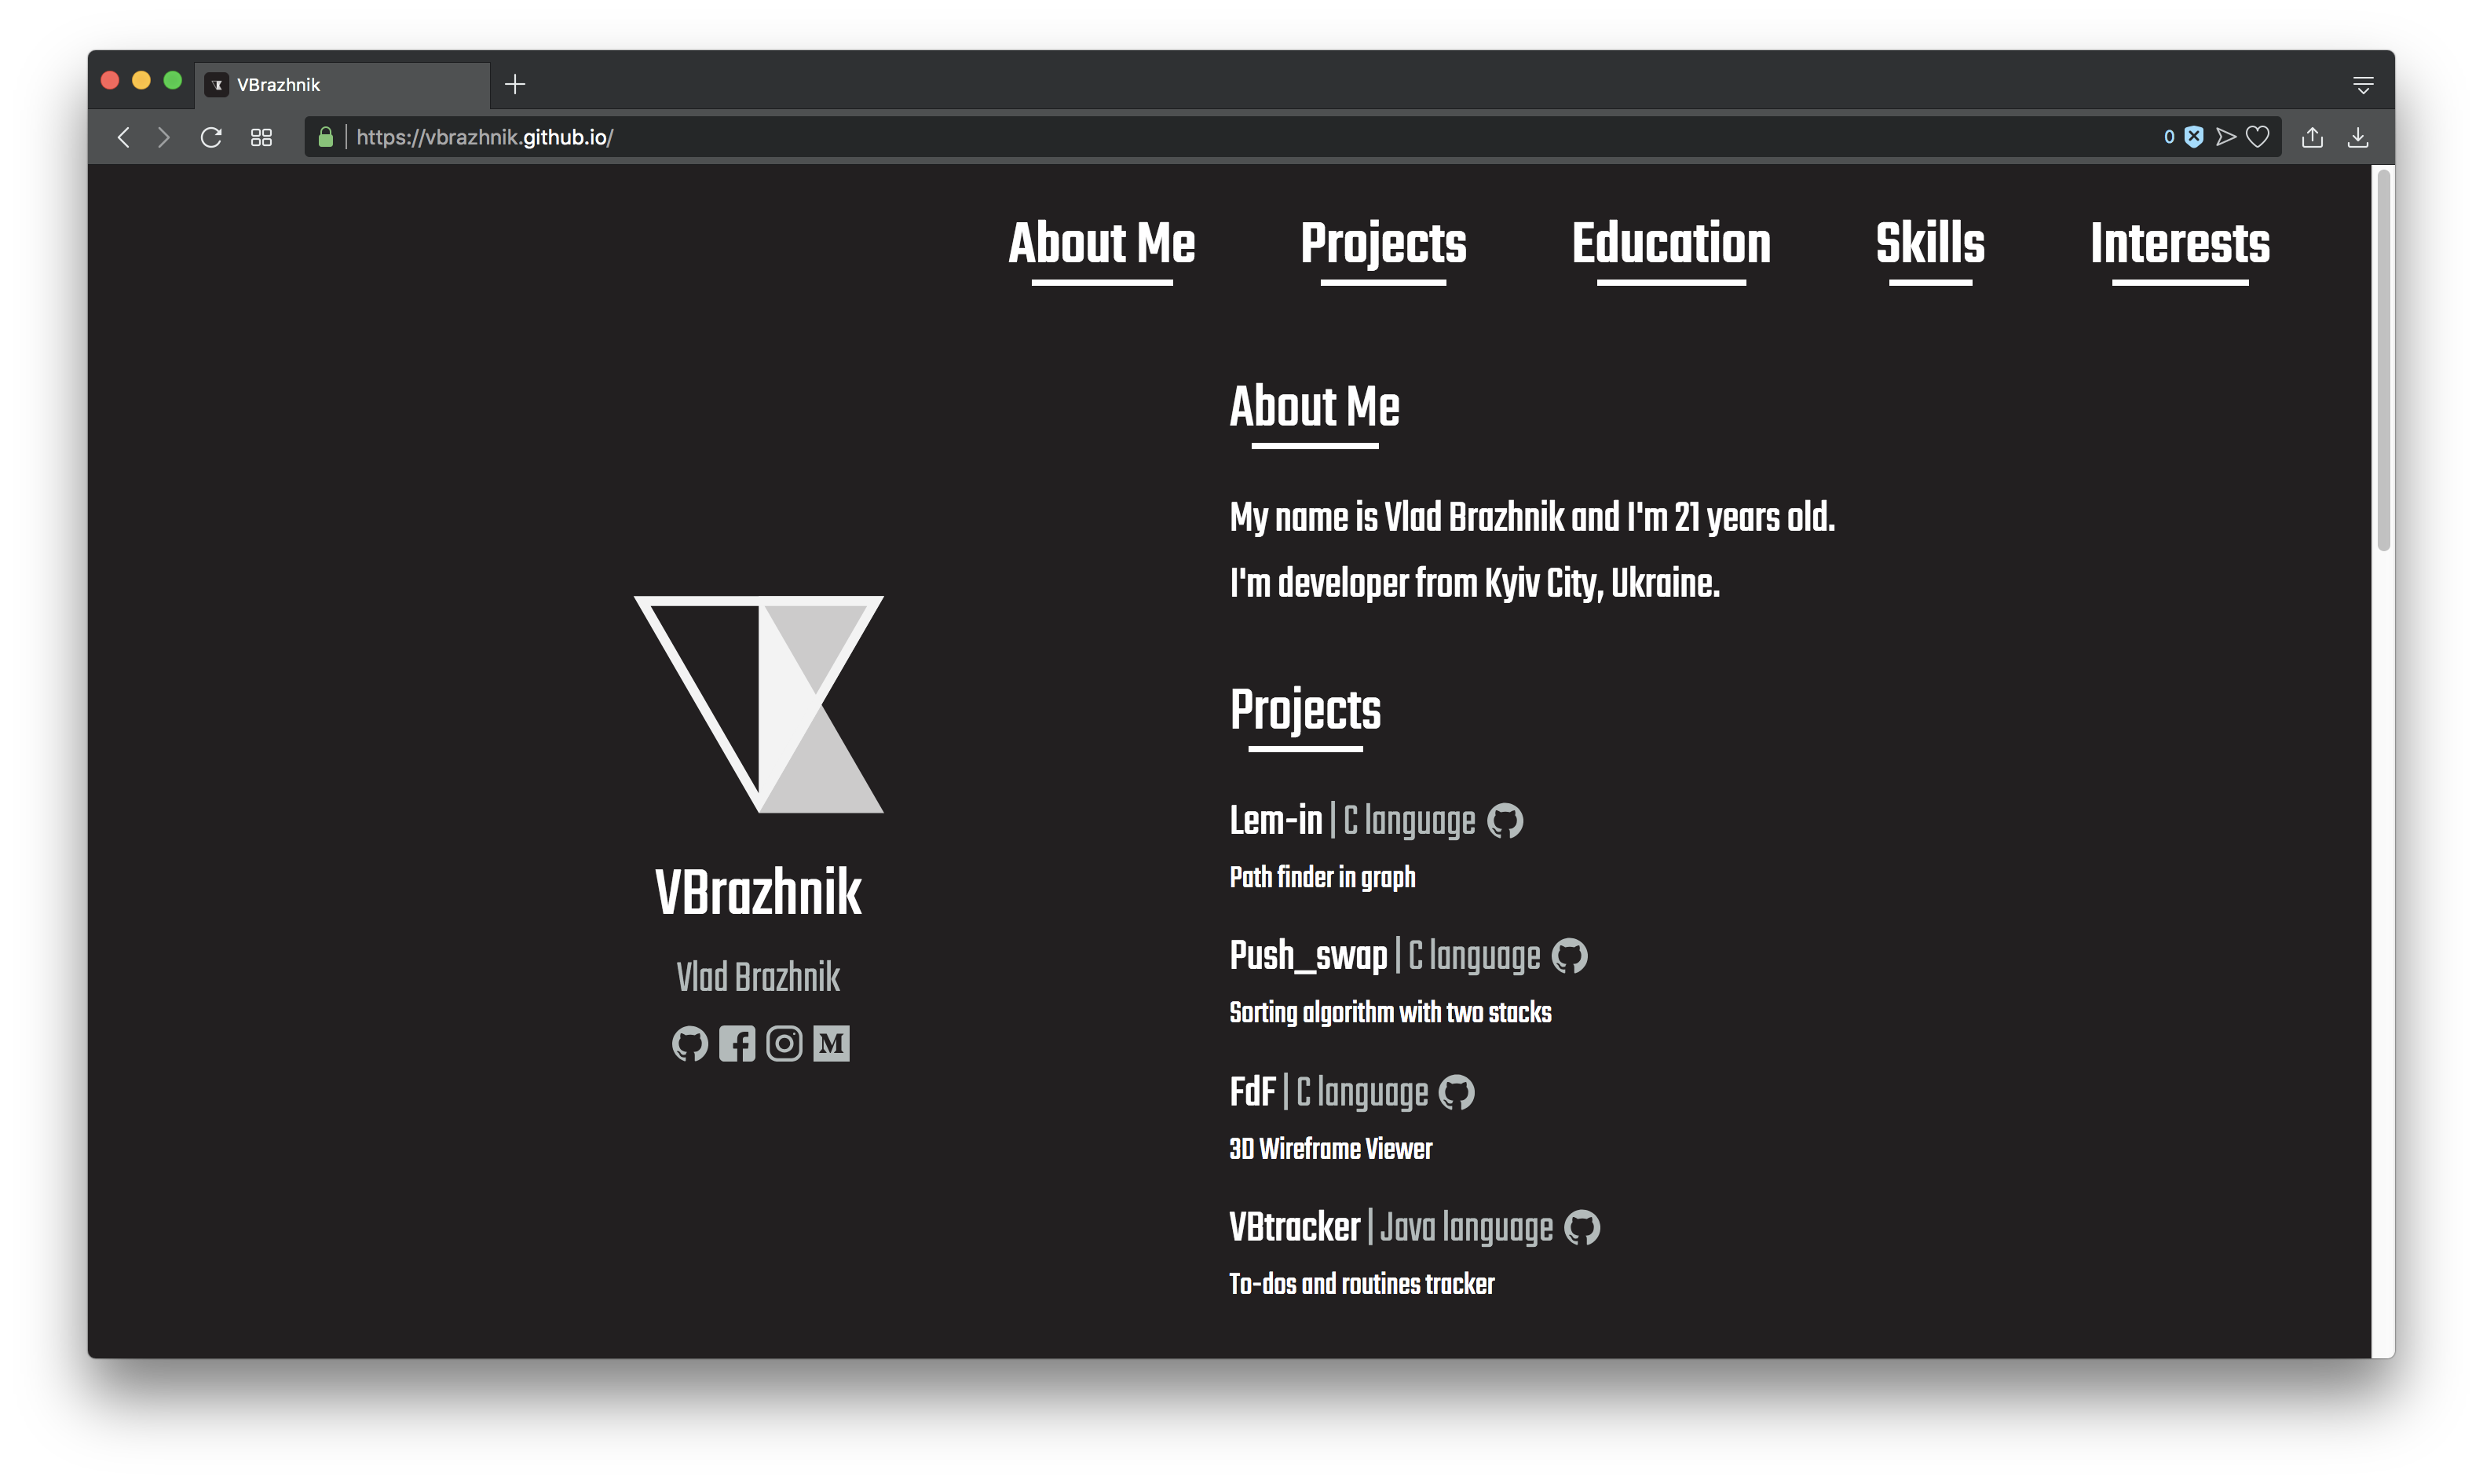Open the speed dial grid icon
2483x1484 pixels.
(x=261, y=137)
